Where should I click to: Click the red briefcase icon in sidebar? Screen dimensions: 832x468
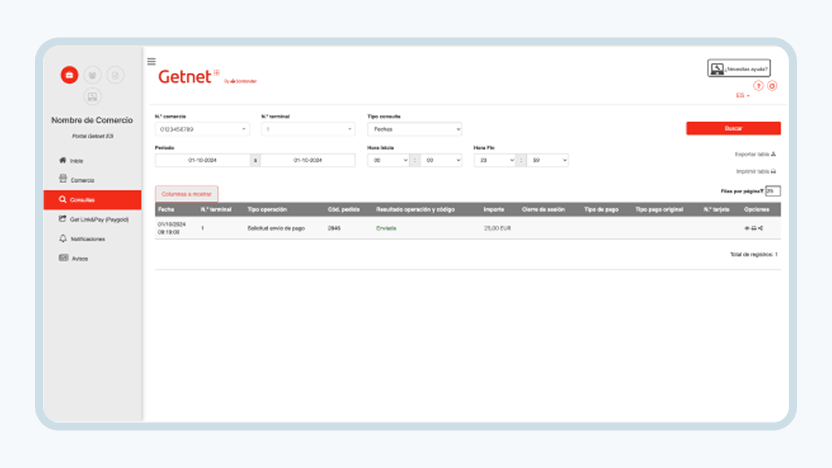[69, 75]
